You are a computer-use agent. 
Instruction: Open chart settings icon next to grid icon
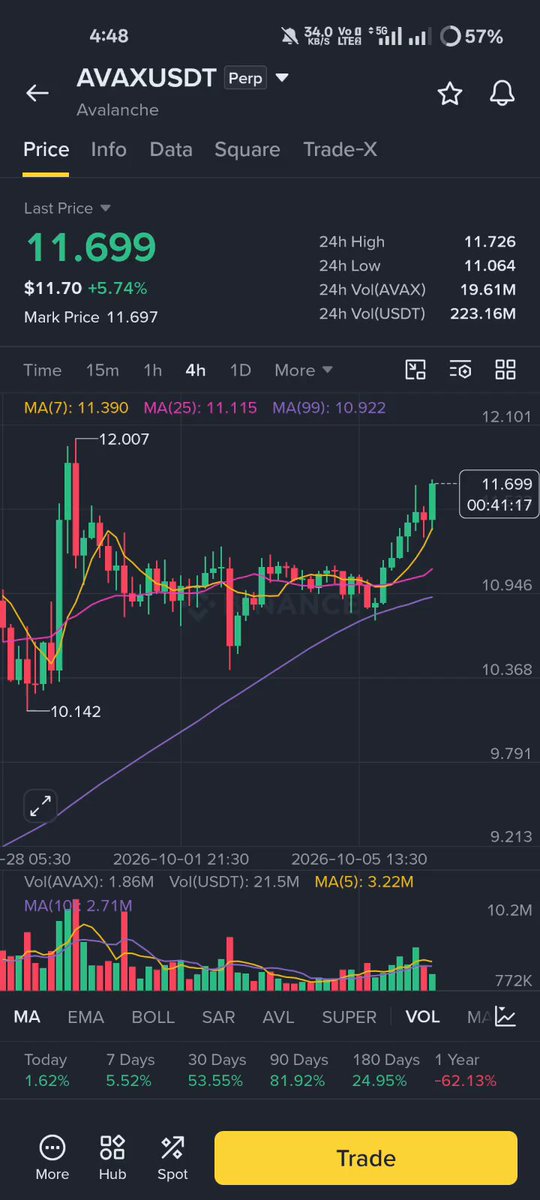coord(460,370)
